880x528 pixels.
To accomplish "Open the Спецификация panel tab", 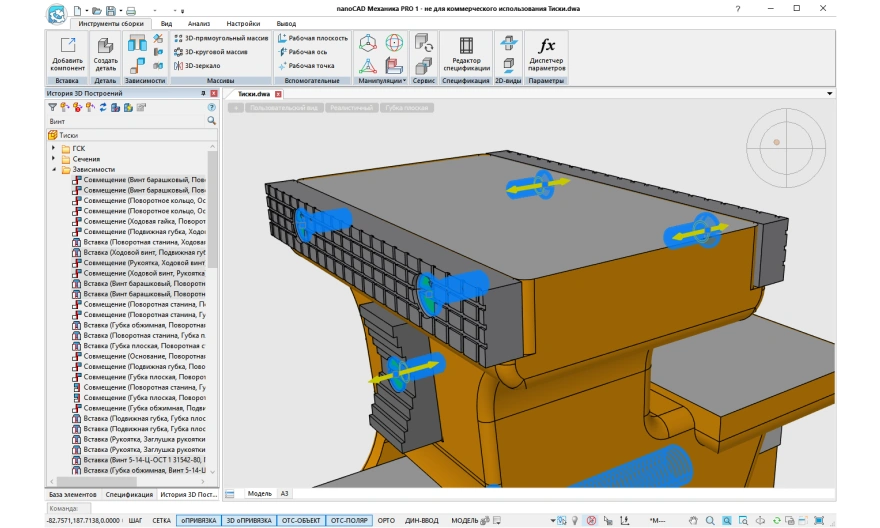I will (128, 494).
